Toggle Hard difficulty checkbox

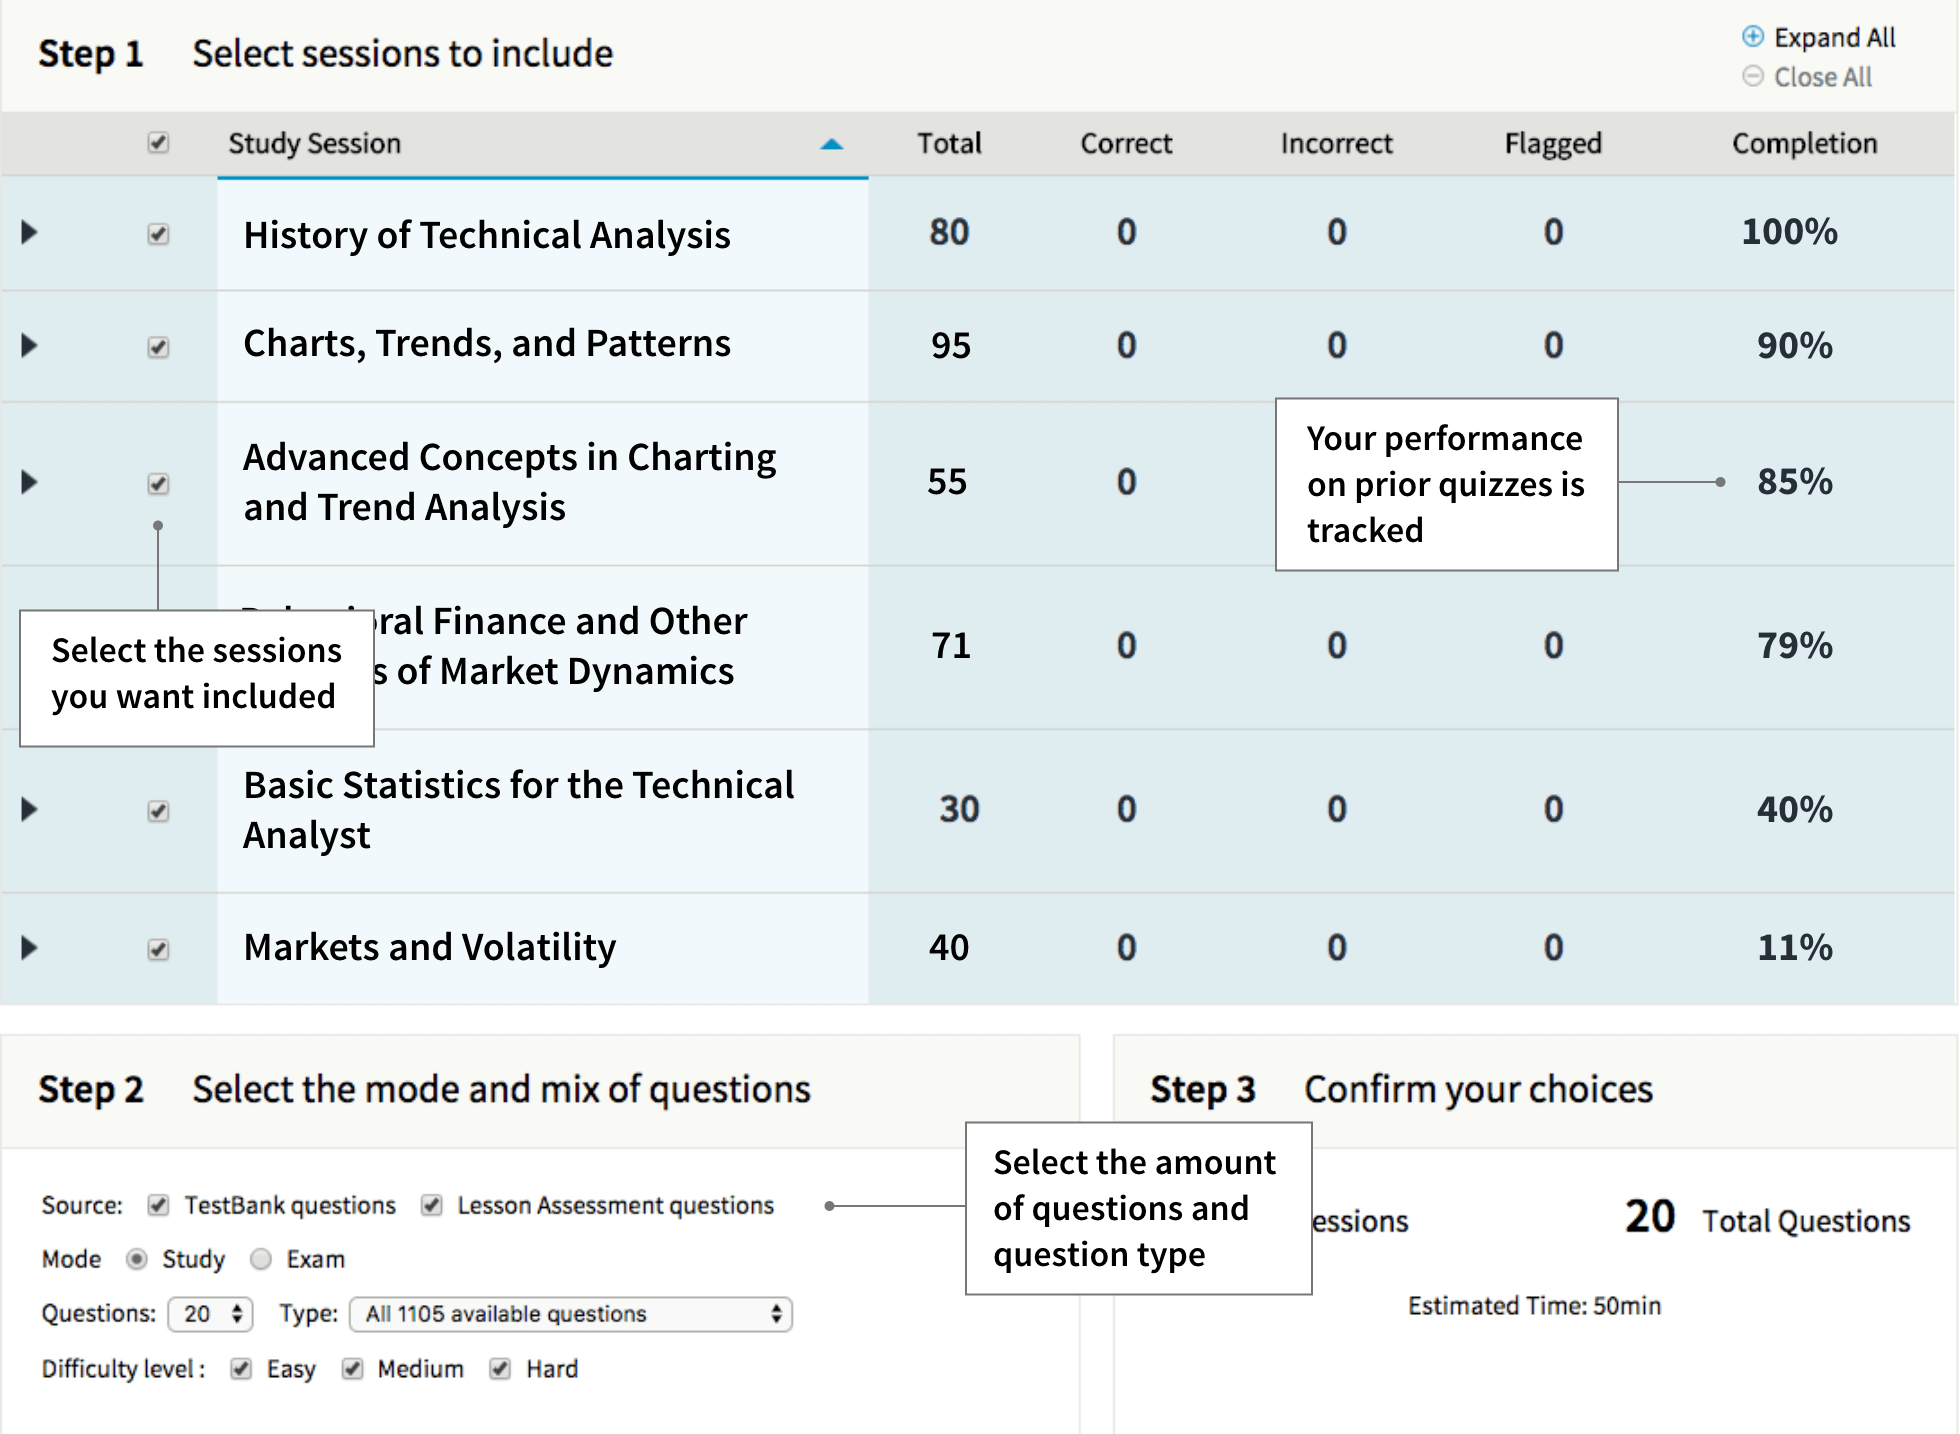(x=500, y=1369)
